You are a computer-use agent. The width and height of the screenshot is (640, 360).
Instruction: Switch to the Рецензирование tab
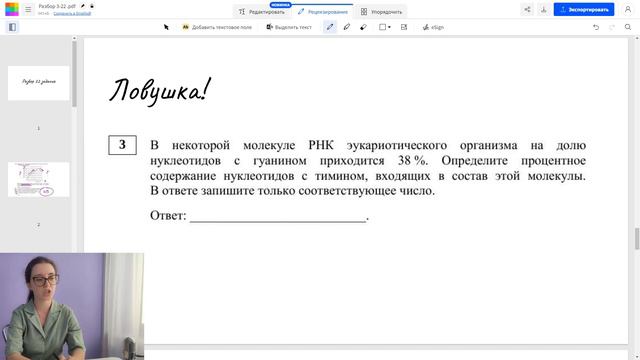click(323, 12)
